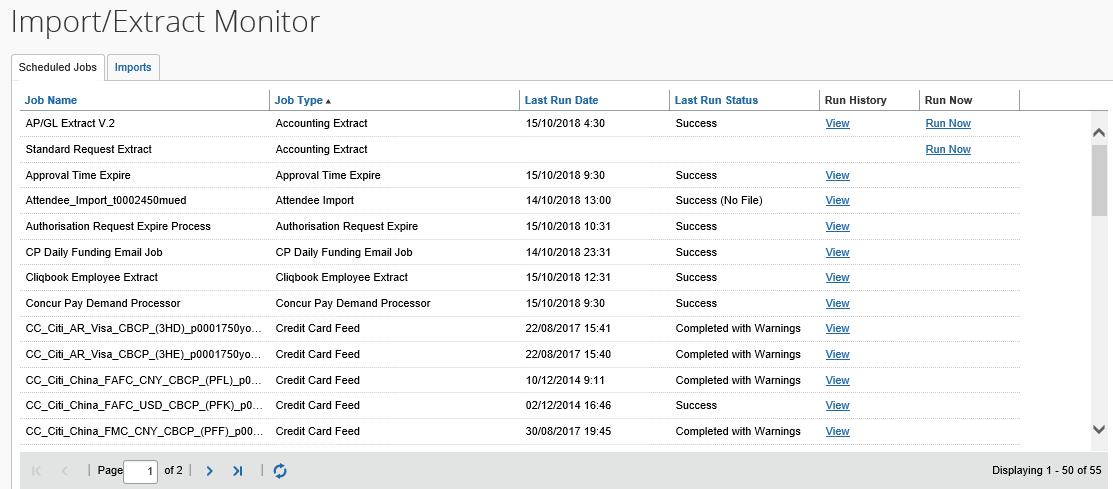Sort by Job Type column header
The width and height of the screenshot is (1113, 489).
coord(299,100)
